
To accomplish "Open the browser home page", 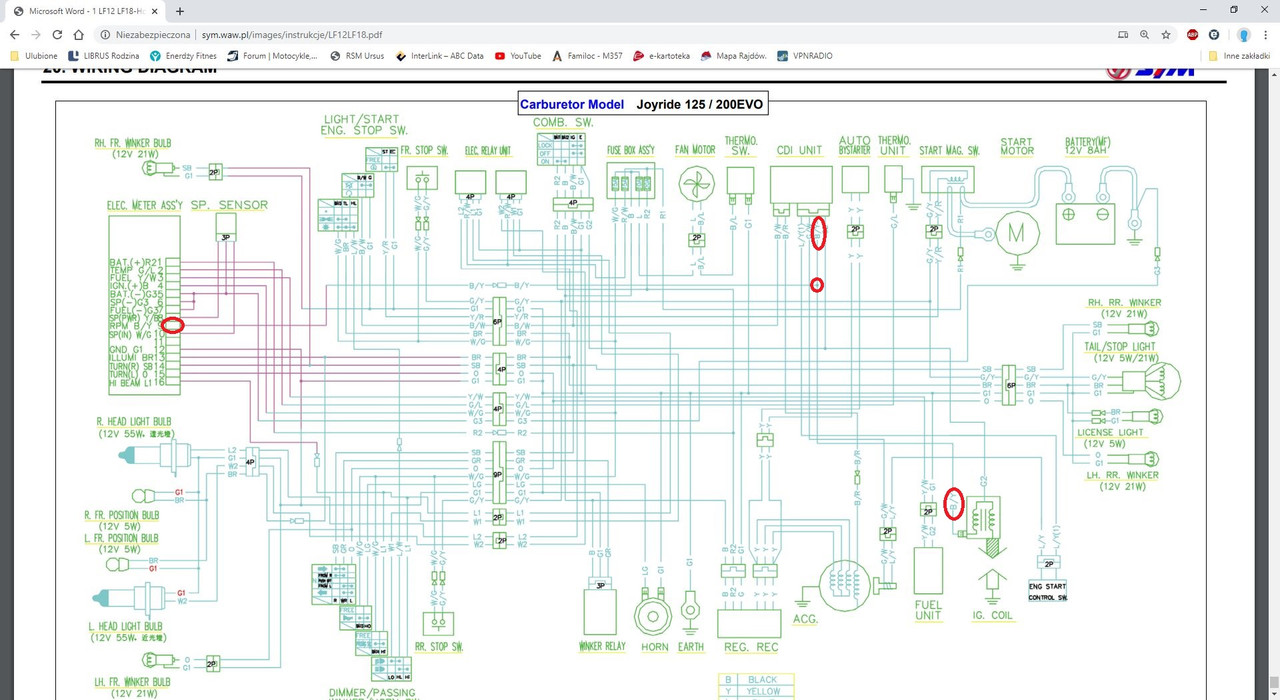I will pyautogui.click(x=78, y=34).
